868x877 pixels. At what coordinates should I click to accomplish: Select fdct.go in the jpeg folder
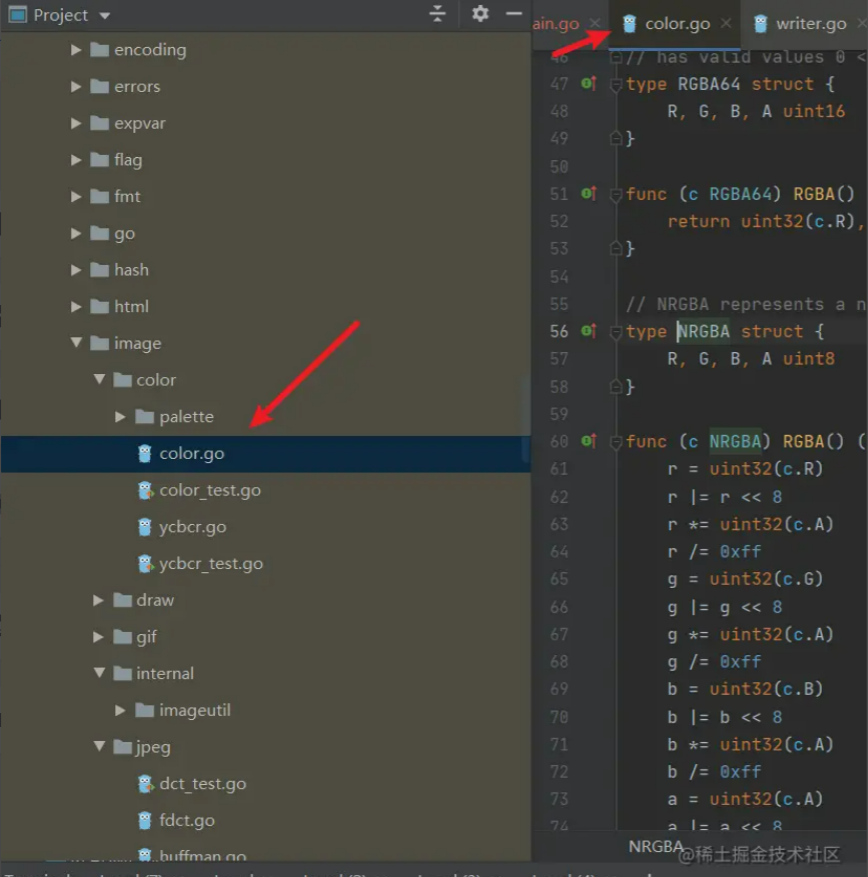pos(266,821)
